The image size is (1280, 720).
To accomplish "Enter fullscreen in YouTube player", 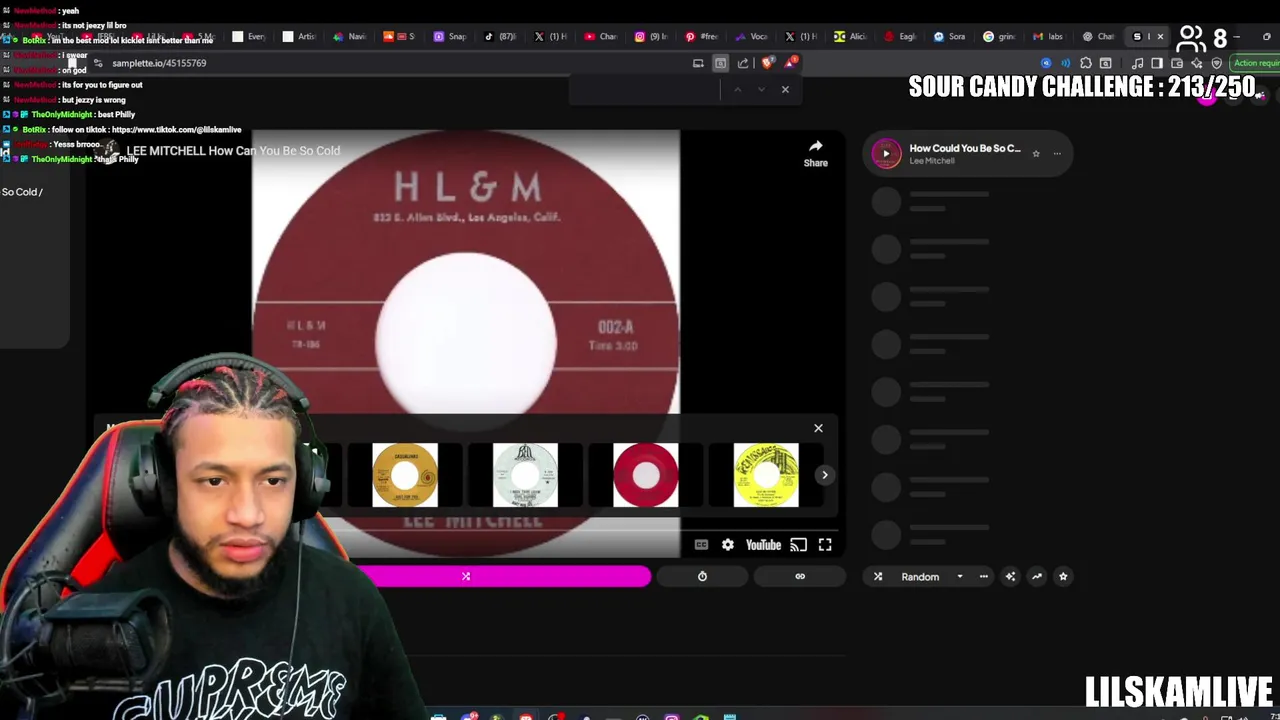I will click(x=825, y=545).
